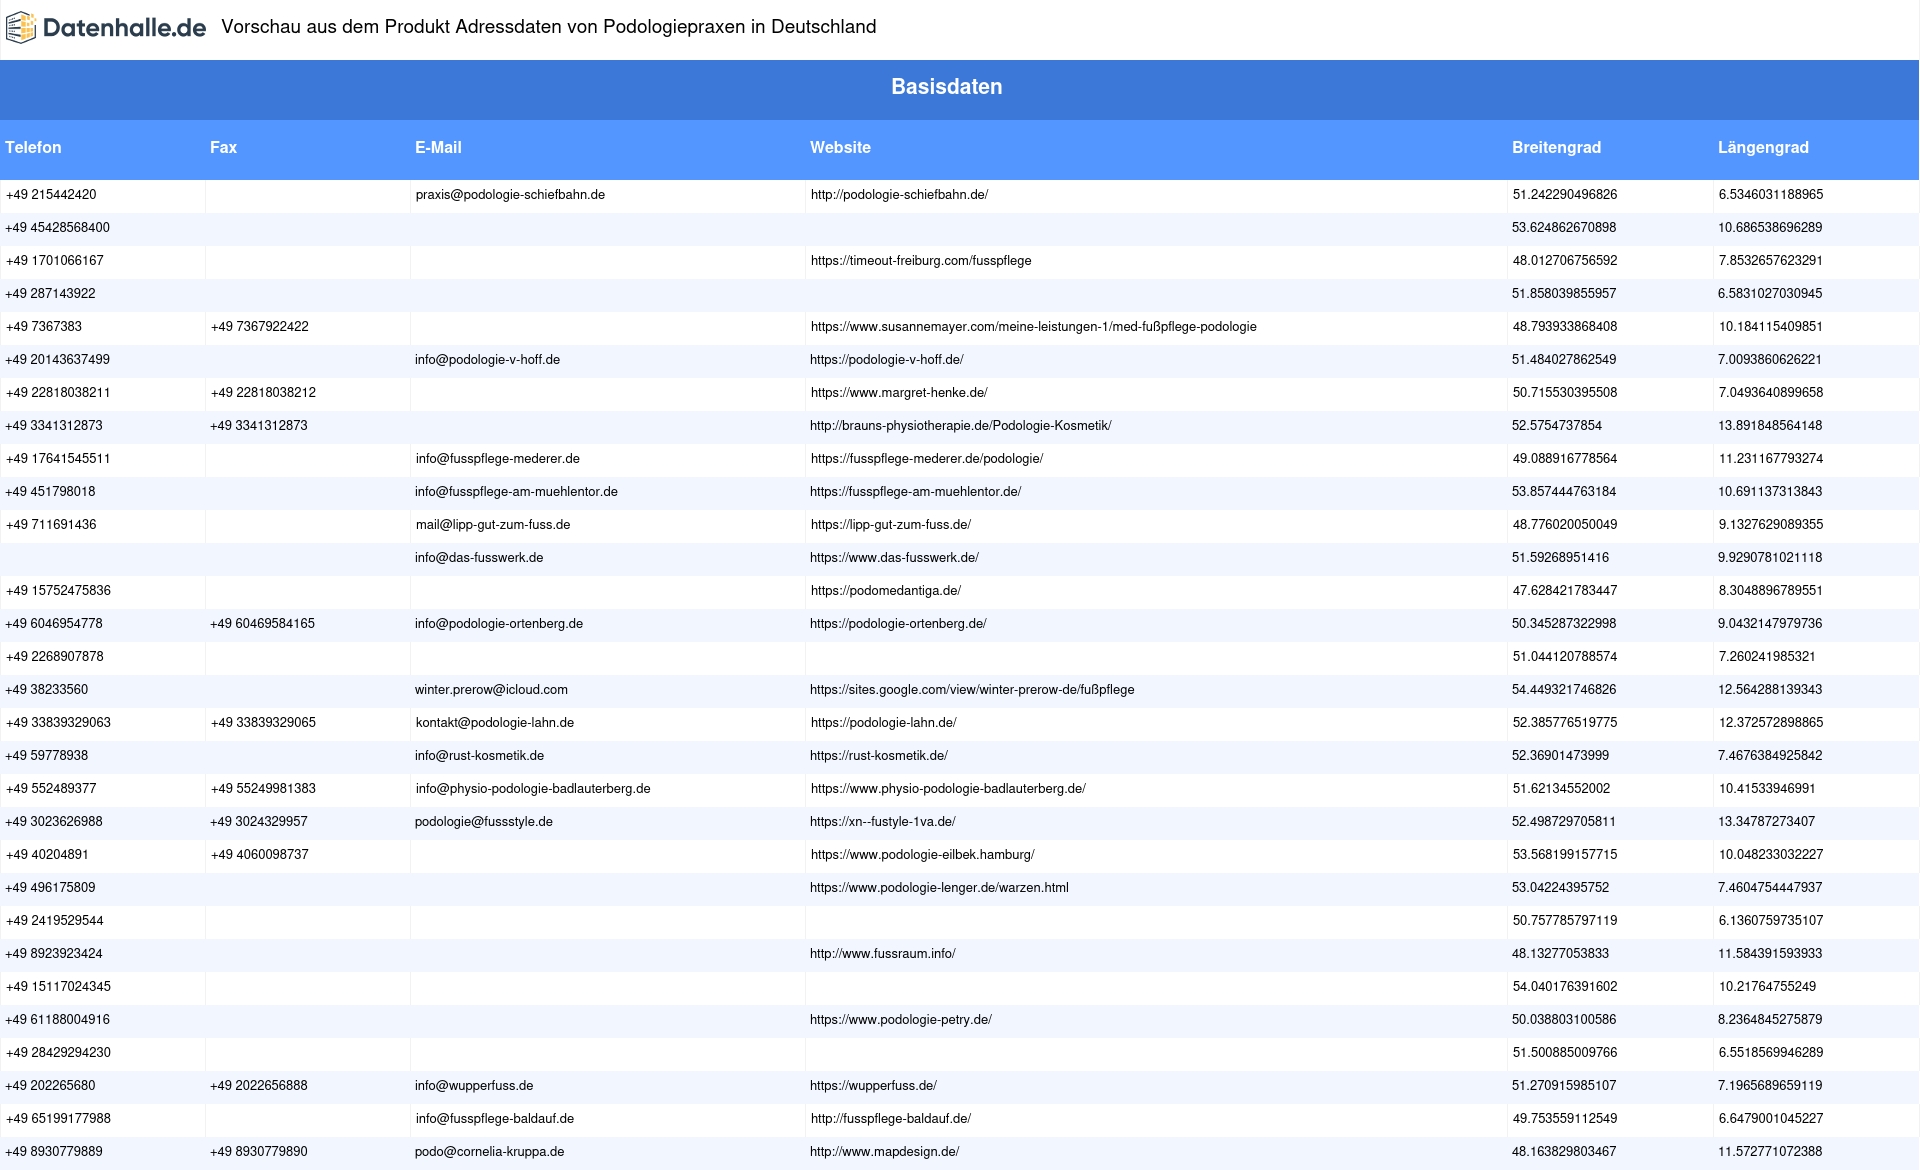Click the Fax column header
Image resolution: width=1920 pixels, height=1170 pixels.
(223, 147)
